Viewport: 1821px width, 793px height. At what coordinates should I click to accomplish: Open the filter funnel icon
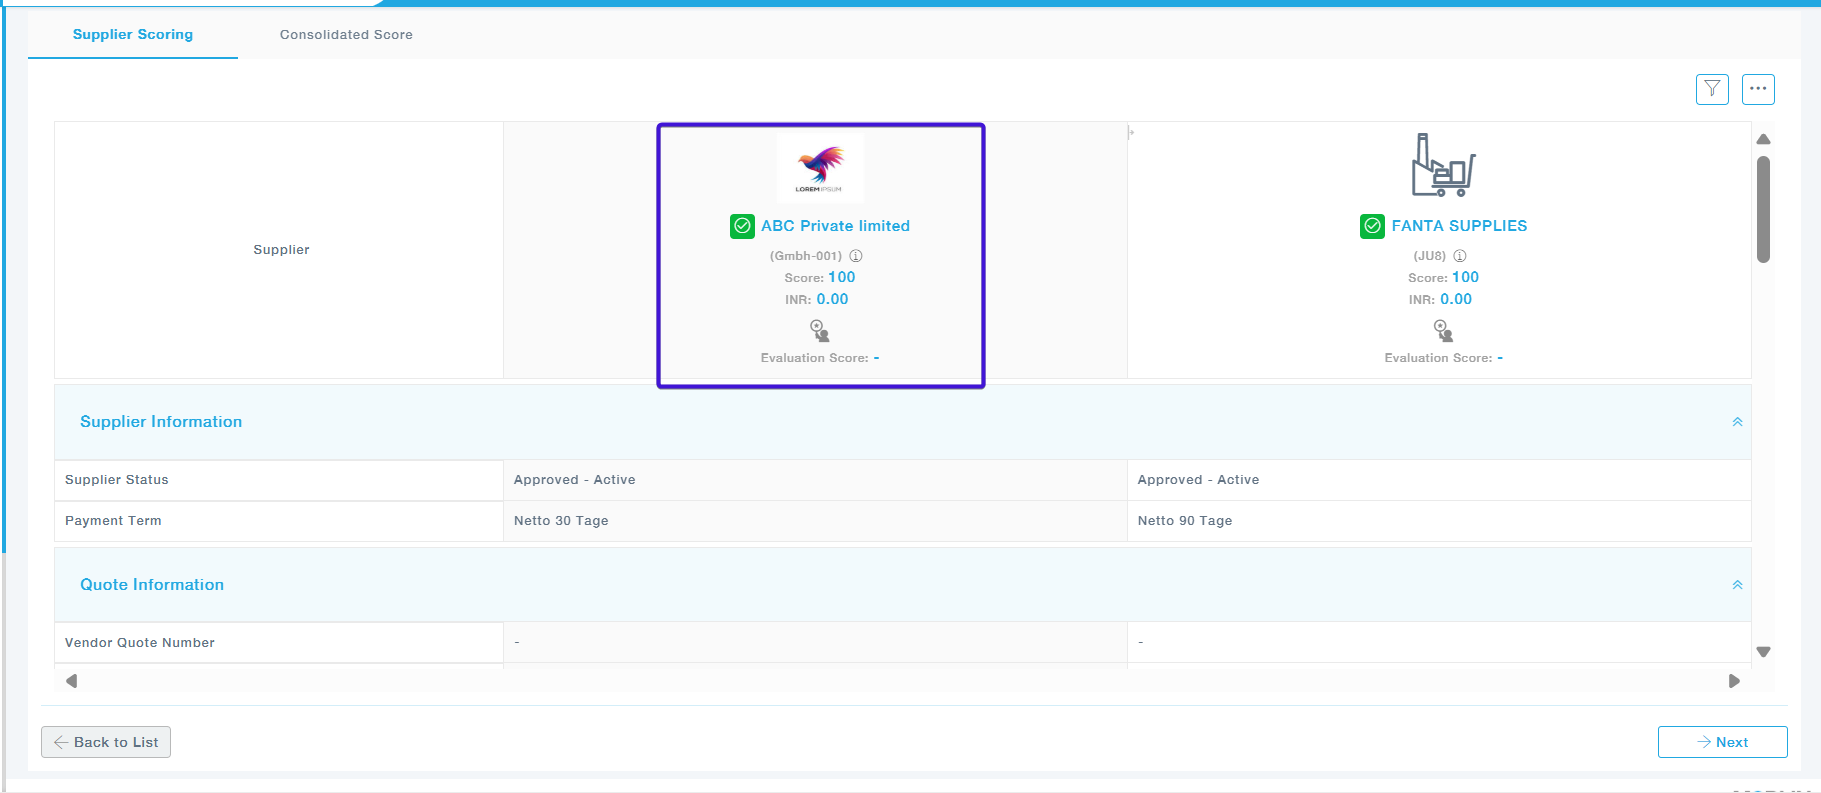[x=1712, y=89]
